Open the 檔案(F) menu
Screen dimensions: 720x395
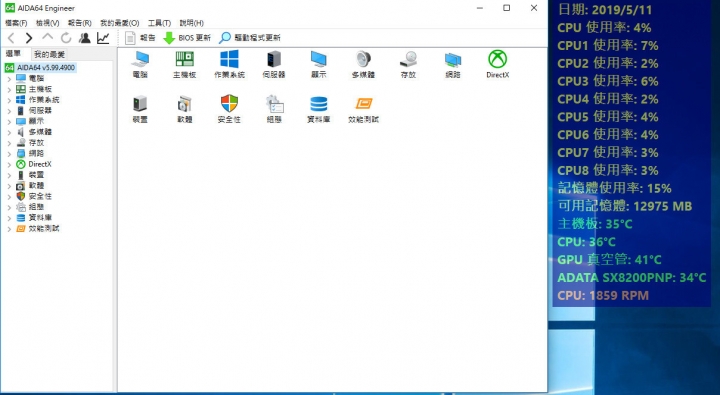click(16, 23)
